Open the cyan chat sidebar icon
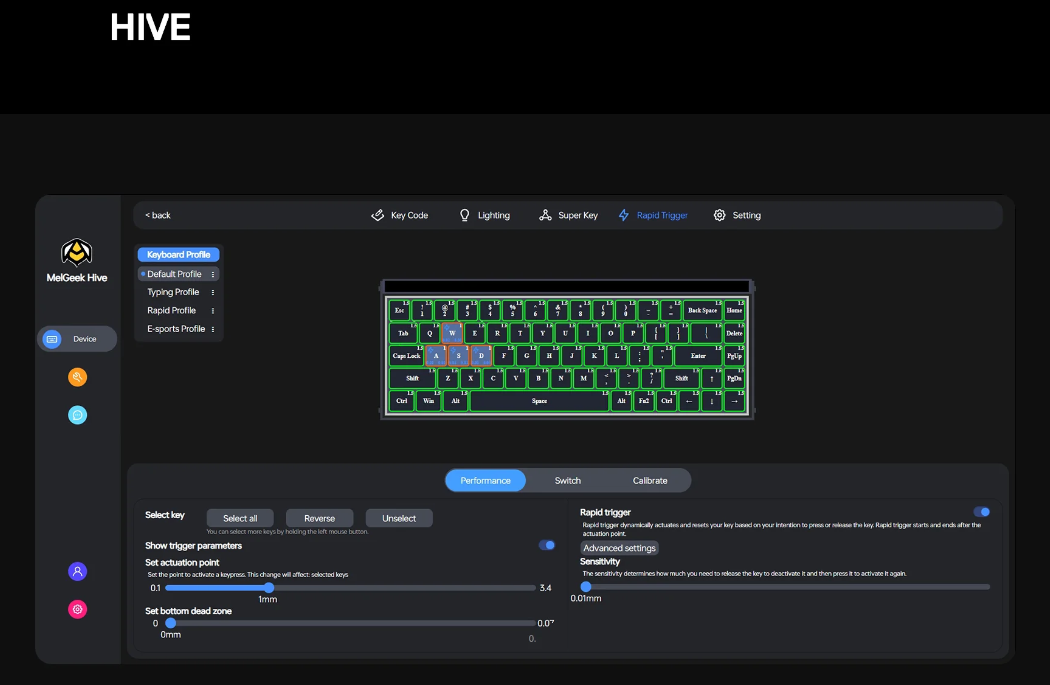This screenshot has width=1050, height=685. pos(78,415)
